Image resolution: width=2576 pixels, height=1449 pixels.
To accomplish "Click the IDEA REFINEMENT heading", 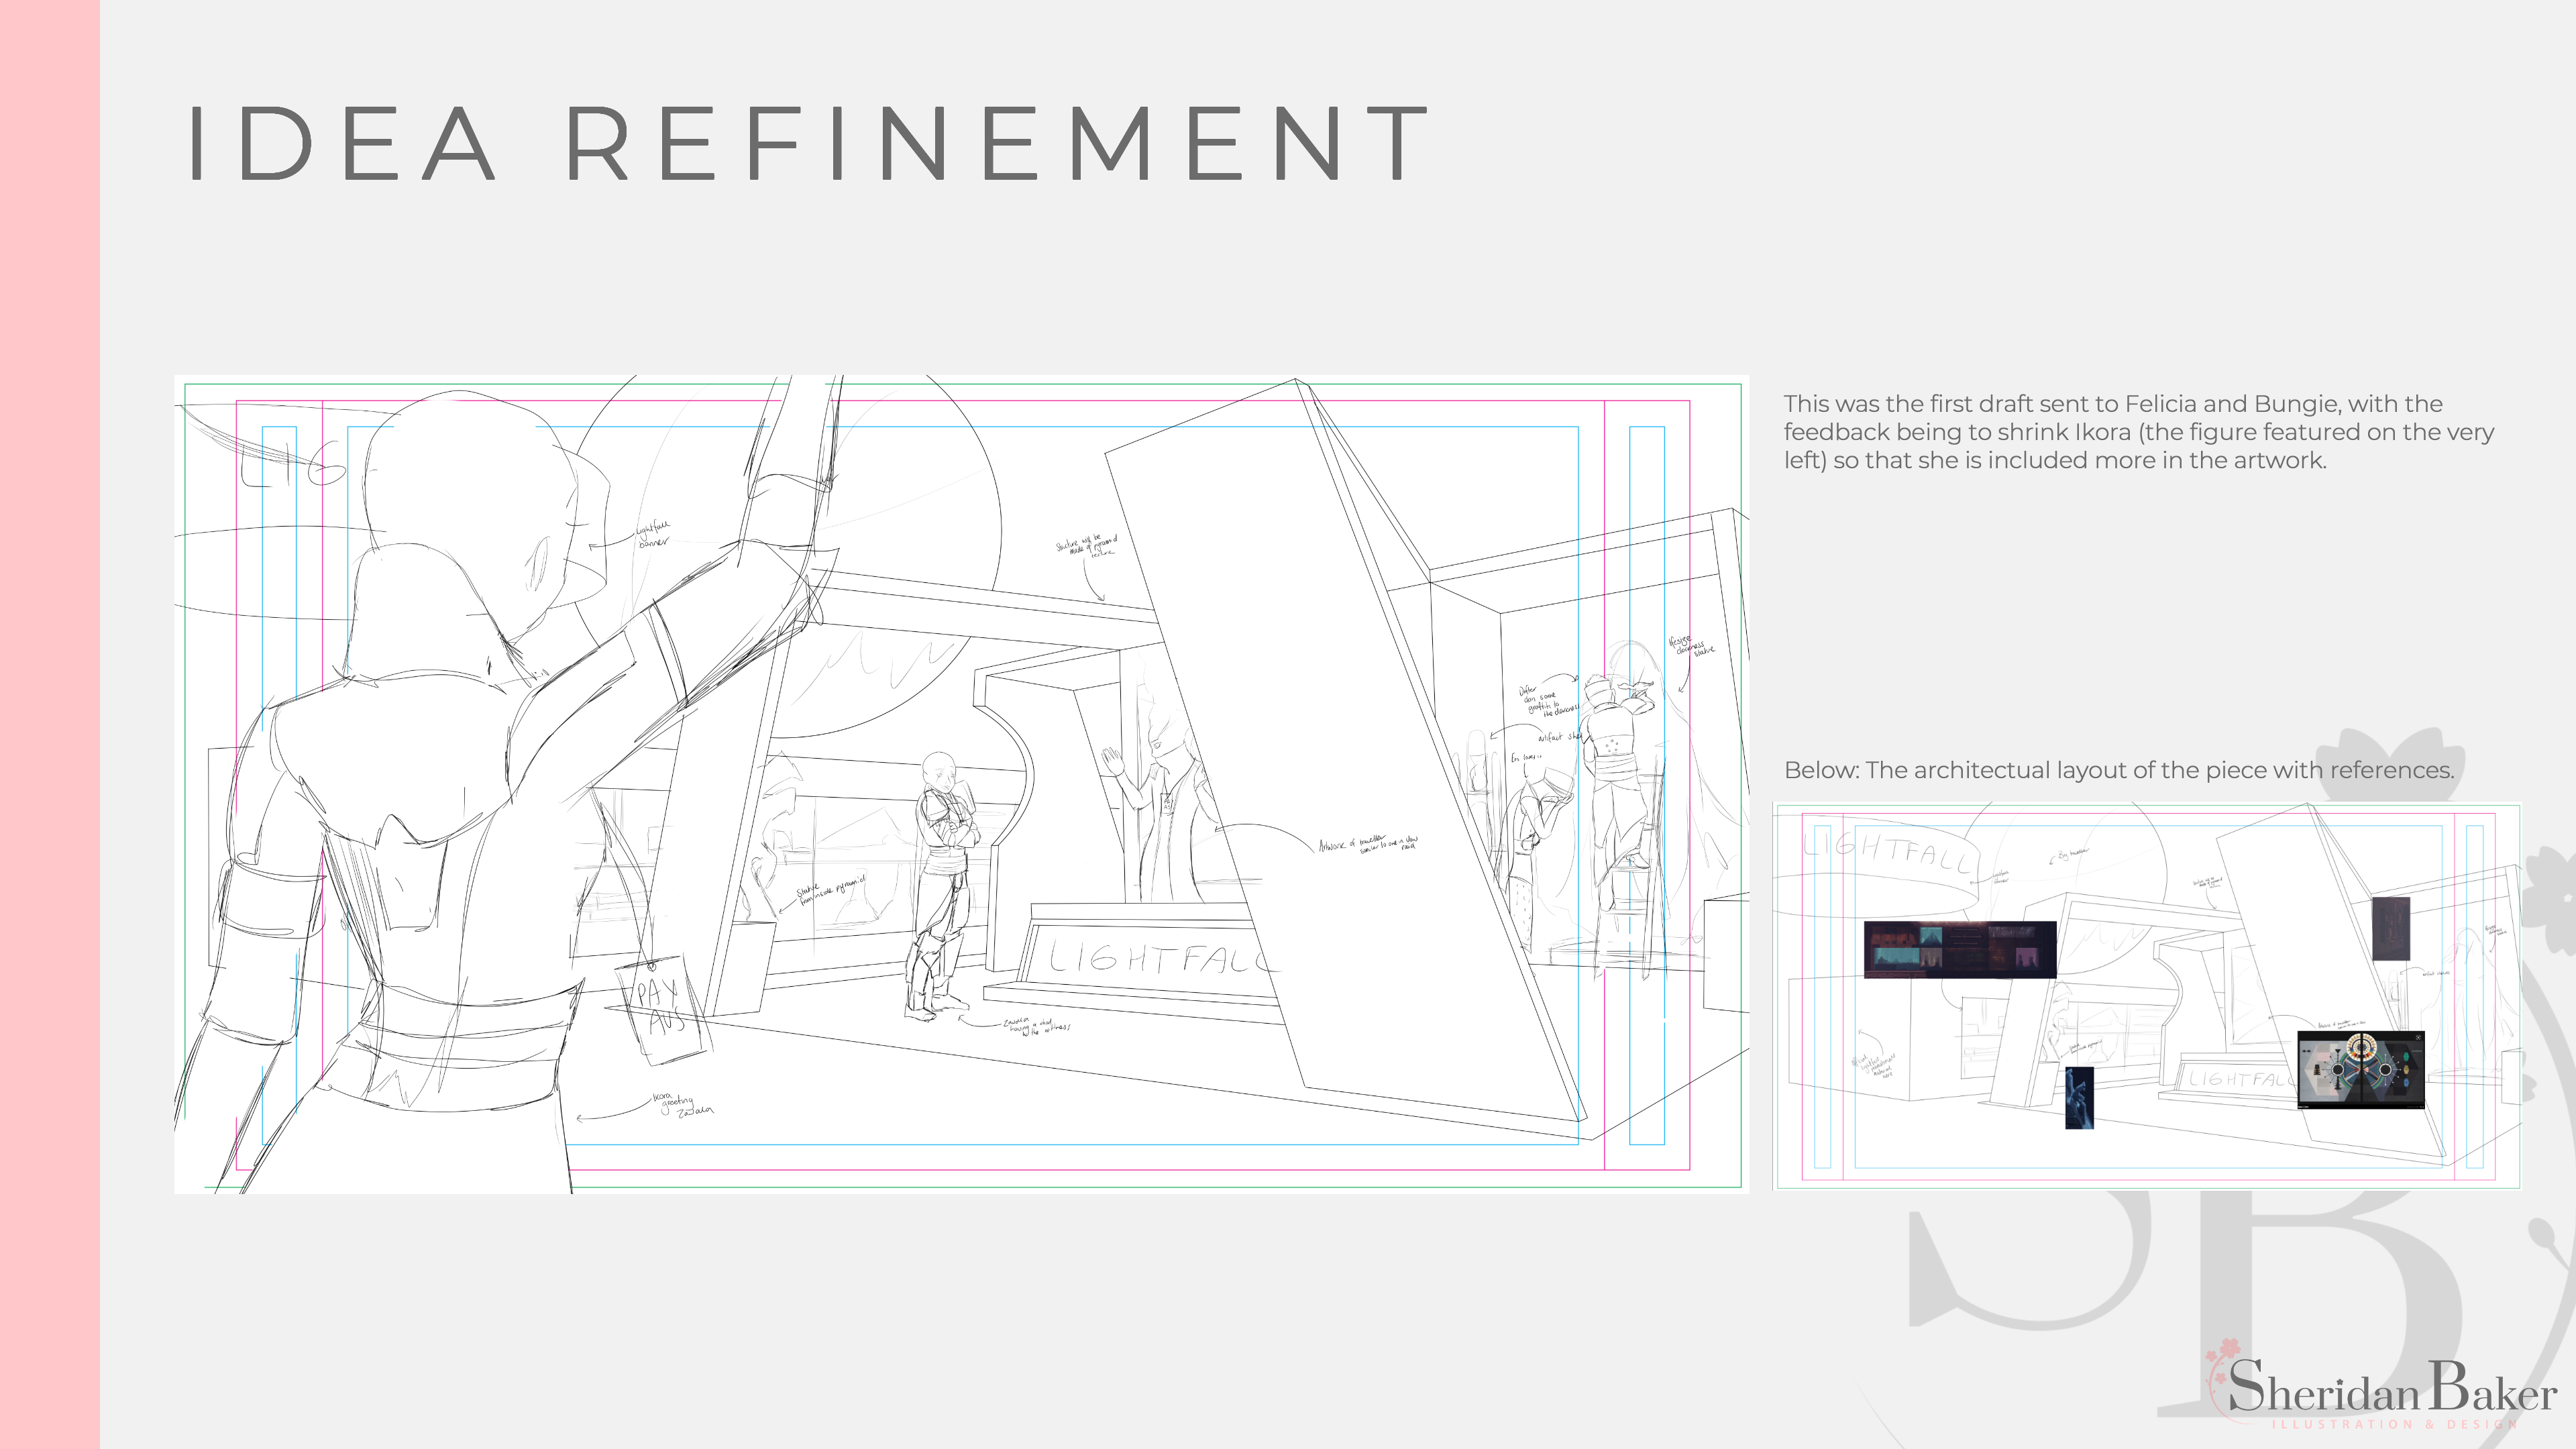I will click(x=808, y=145).
